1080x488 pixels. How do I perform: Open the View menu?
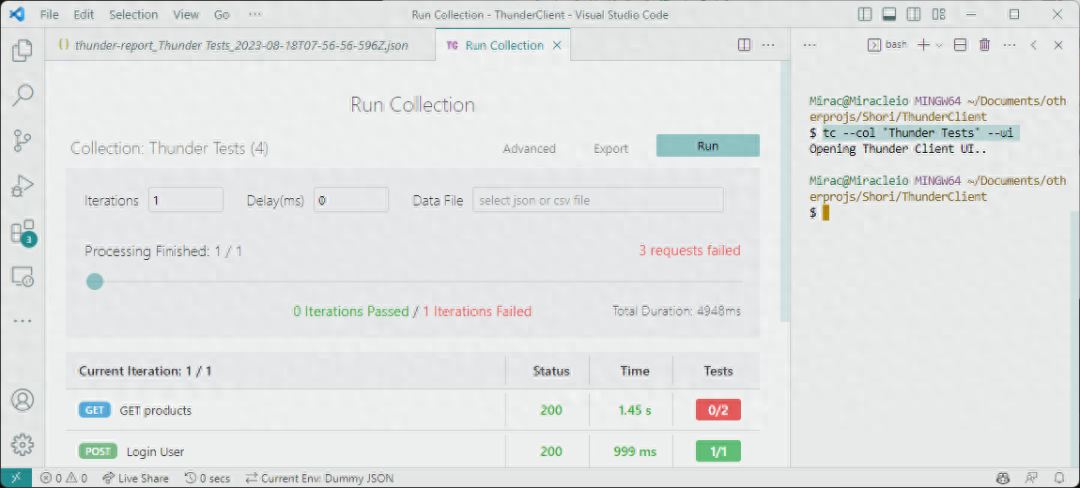186,14
